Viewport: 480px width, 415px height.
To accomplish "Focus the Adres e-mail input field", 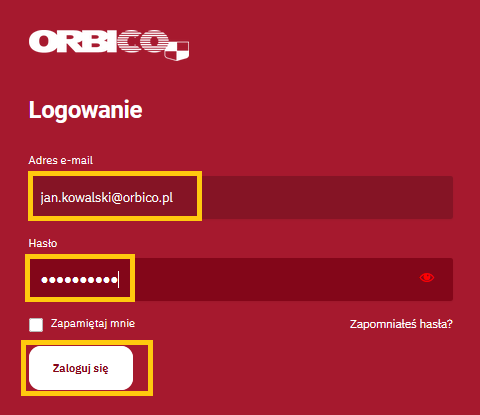I will tap(241, 197).
